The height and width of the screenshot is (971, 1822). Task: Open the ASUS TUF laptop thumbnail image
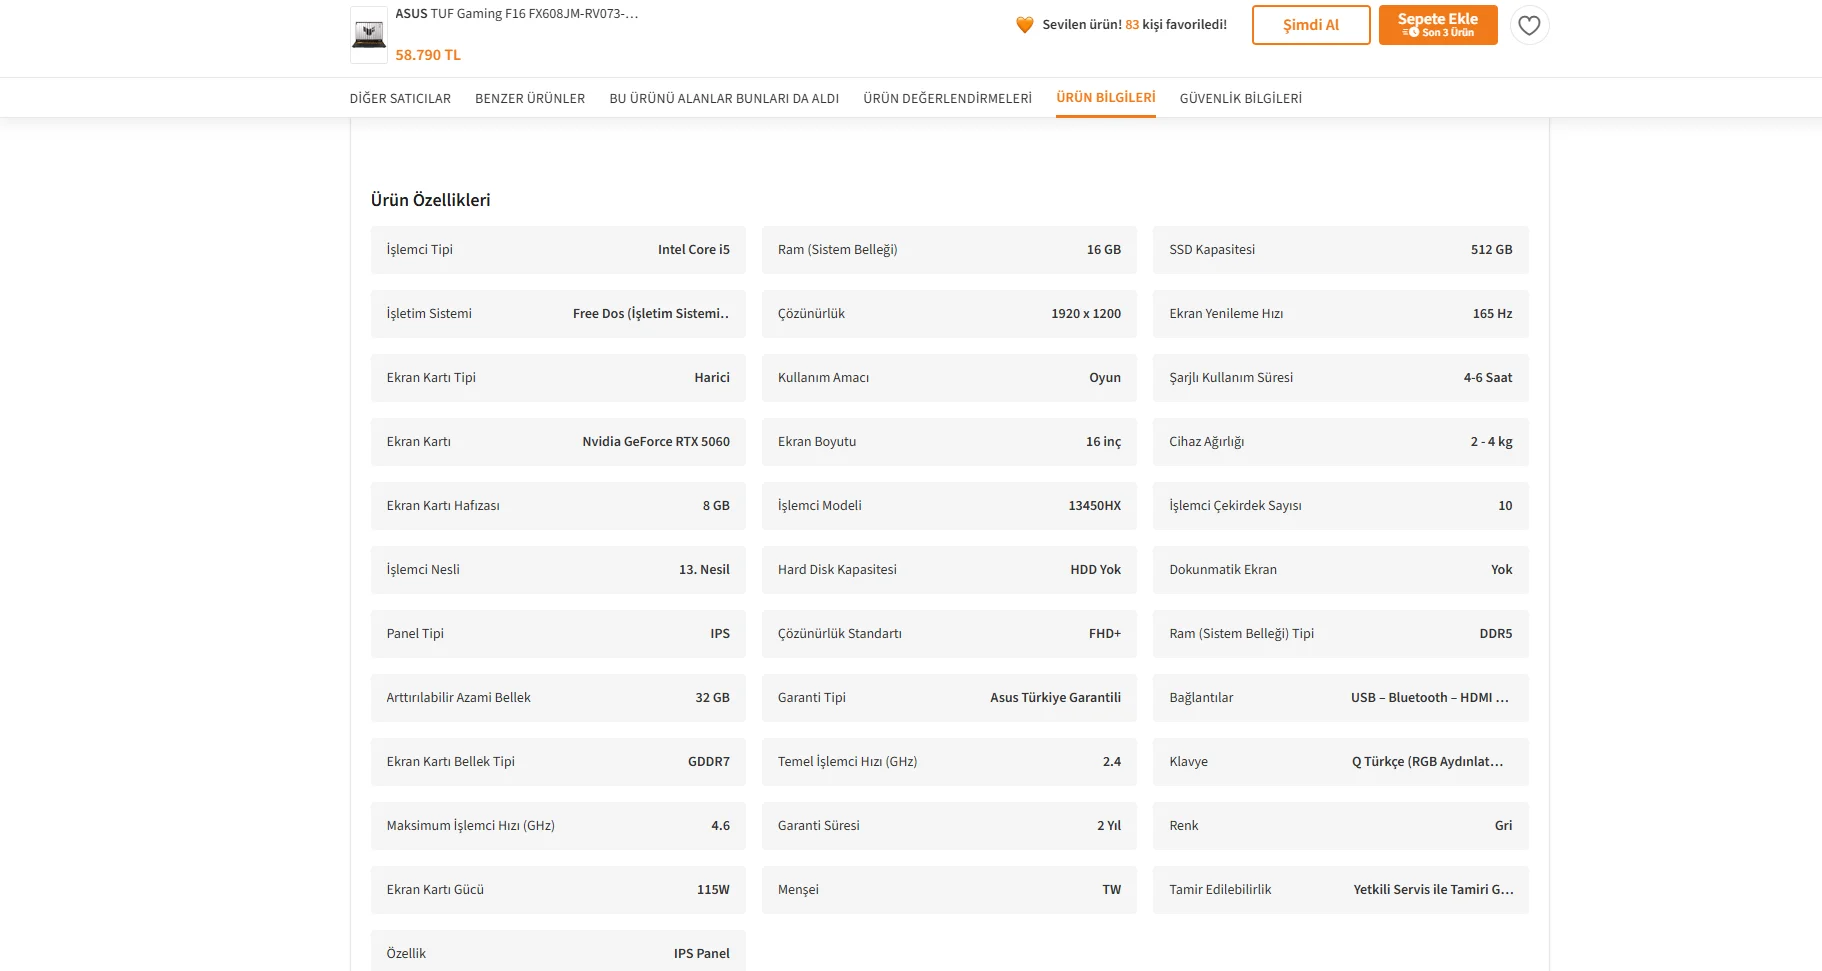(369, 35)
